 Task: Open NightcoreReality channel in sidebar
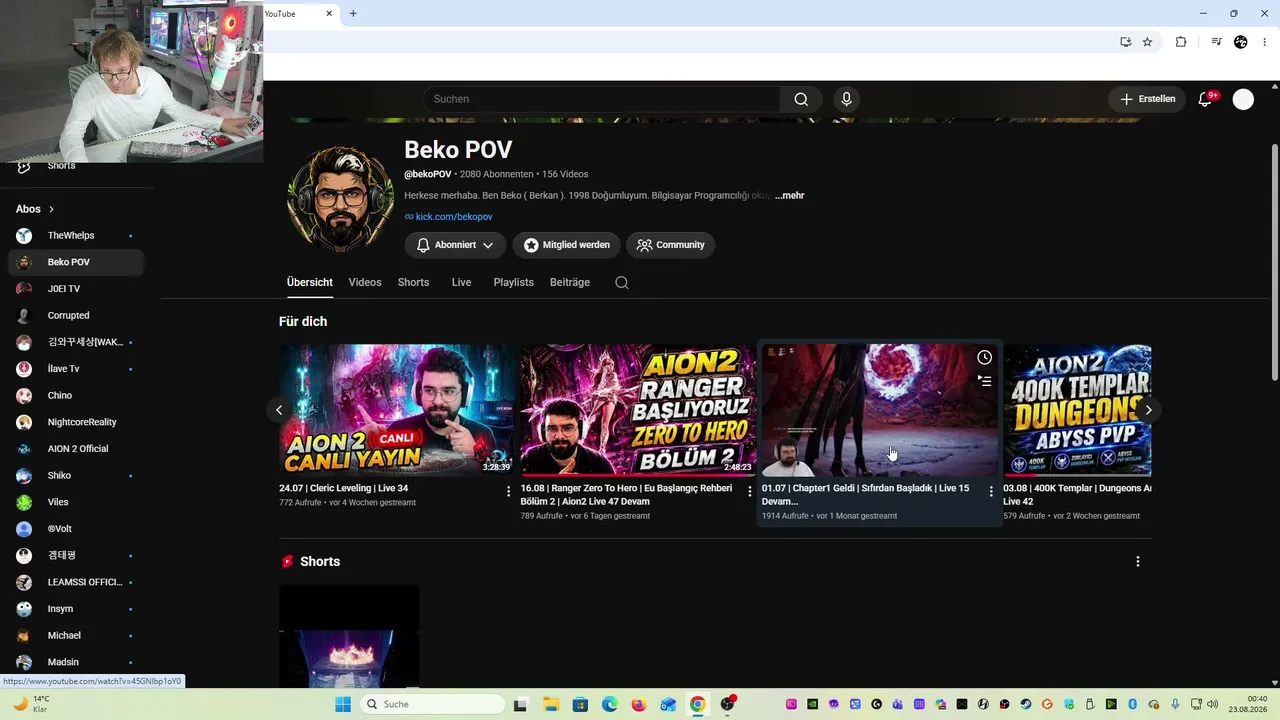pos(76,422)
